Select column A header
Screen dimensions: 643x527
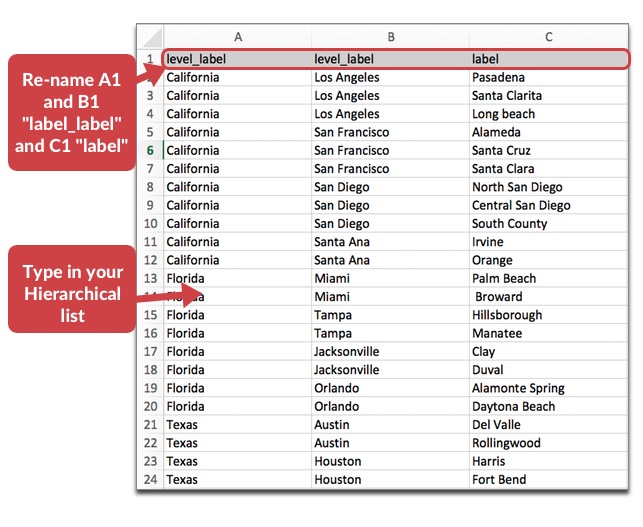(238, 37)
